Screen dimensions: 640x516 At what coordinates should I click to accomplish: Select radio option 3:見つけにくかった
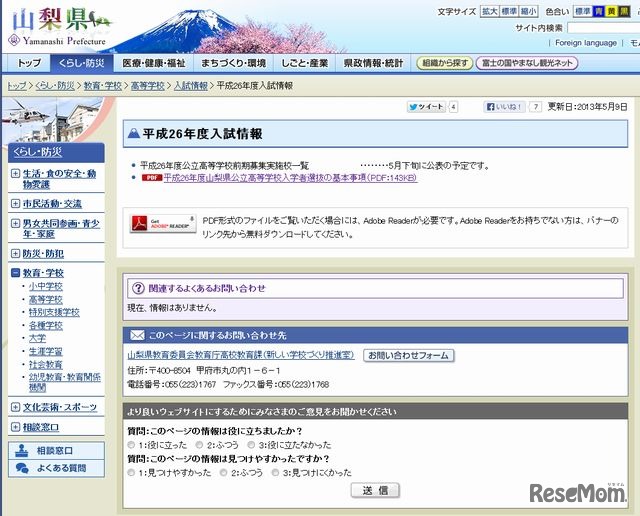point(275,472)
